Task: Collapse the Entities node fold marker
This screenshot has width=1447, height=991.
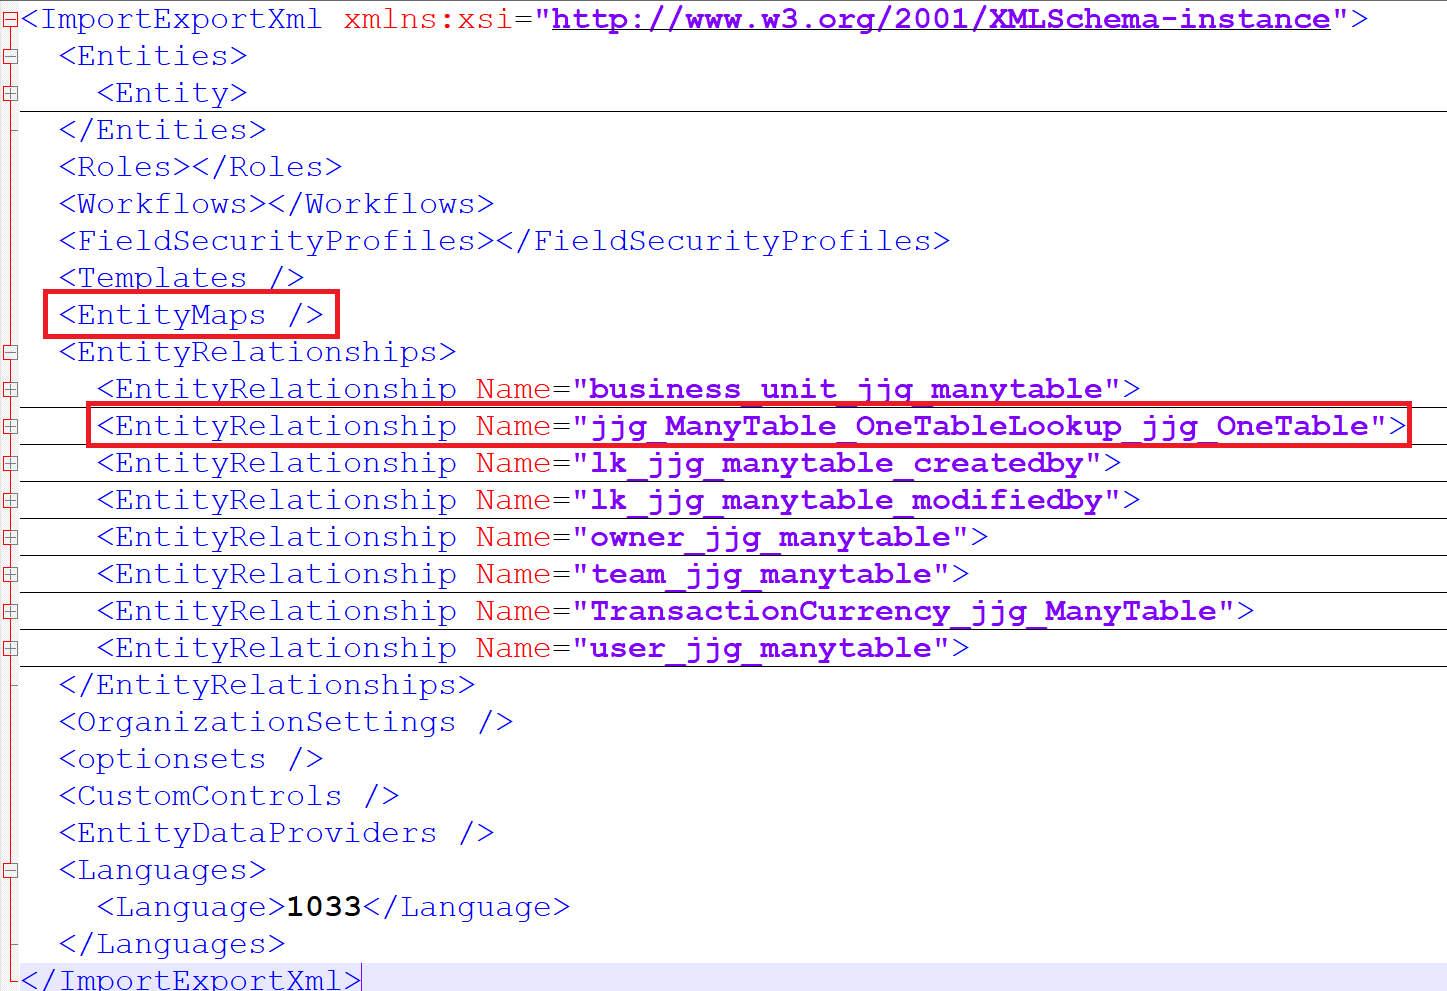Action: 10,56
